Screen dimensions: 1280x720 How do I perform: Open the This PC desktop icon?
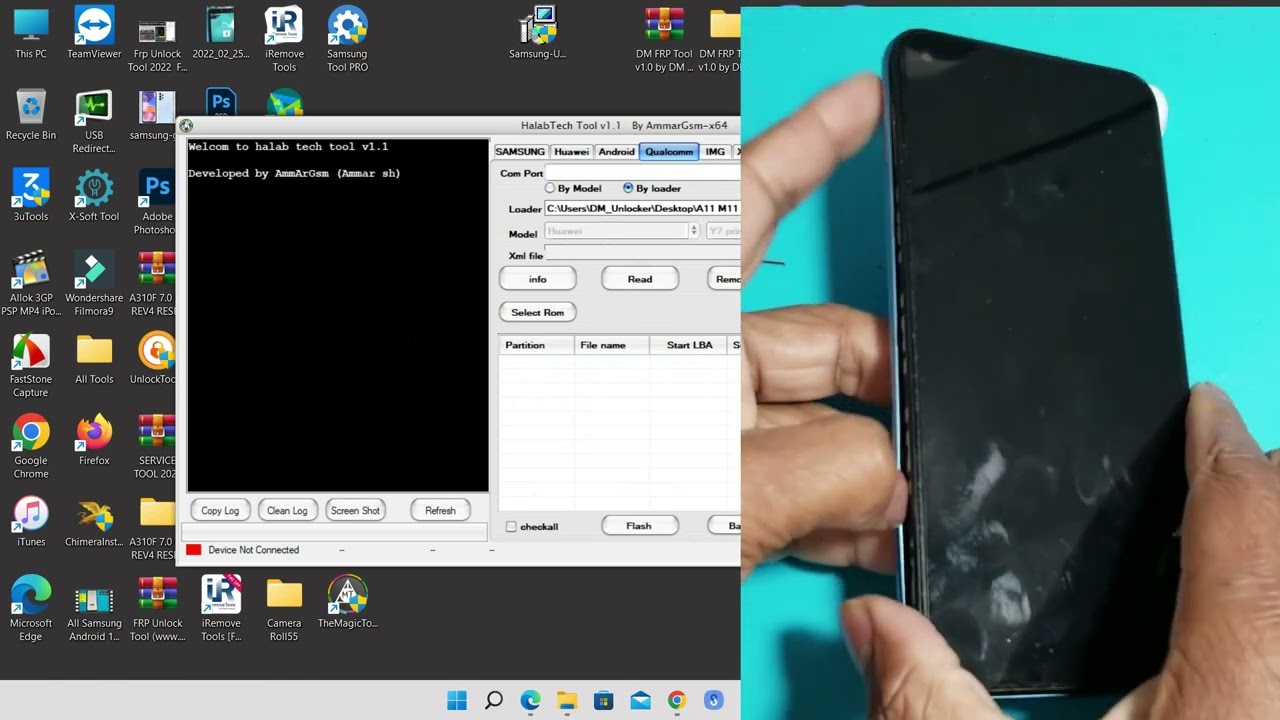click(x=31, y=34)
